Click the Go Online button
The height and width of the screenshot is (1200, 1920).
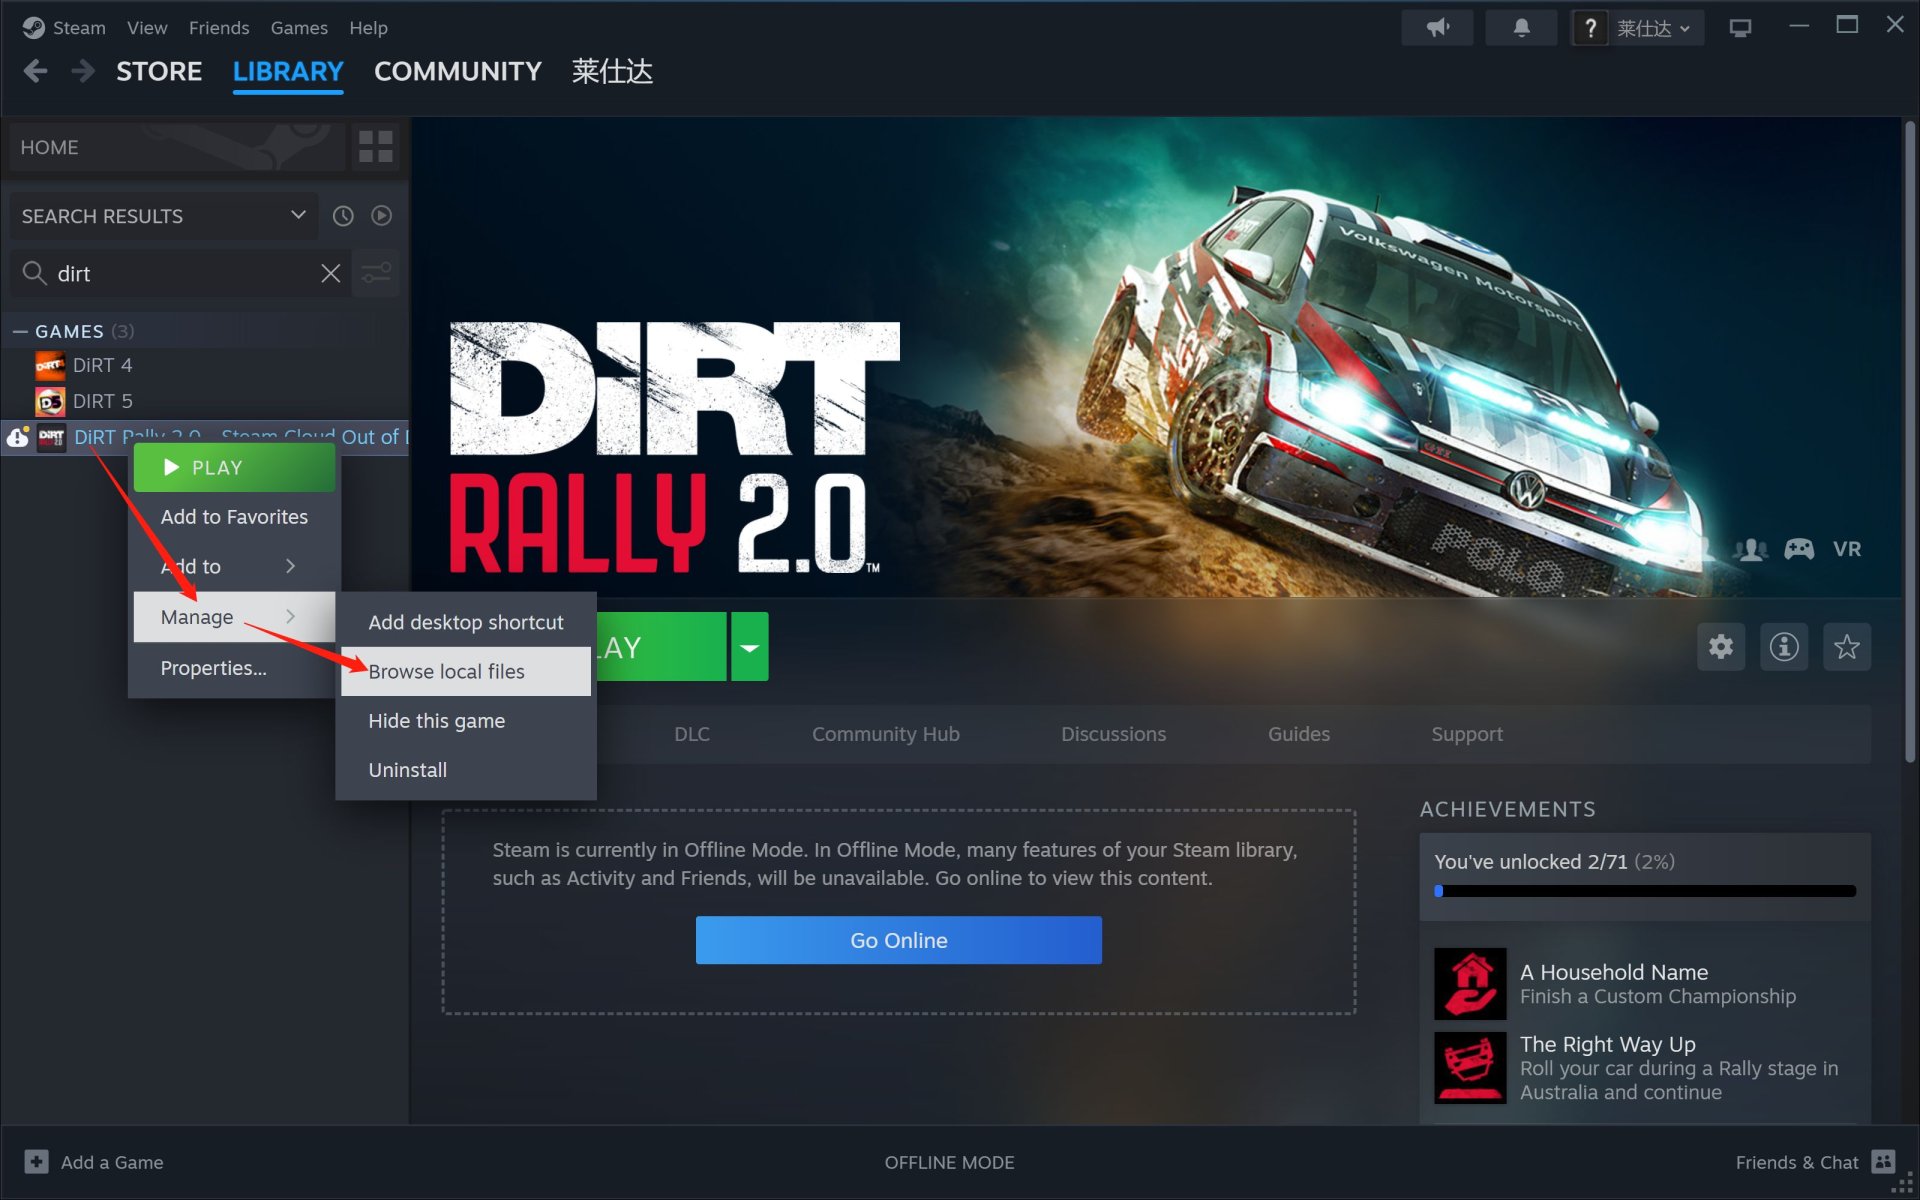pos(898,940)
